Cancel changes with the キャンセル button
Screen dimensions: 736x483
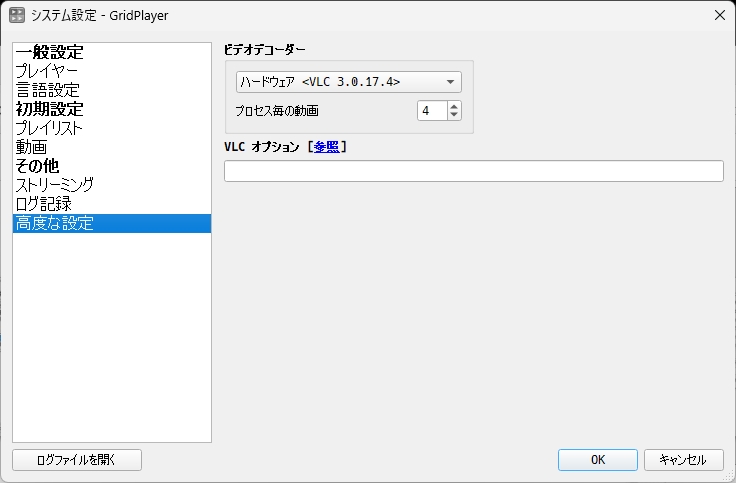pos(683,460)
